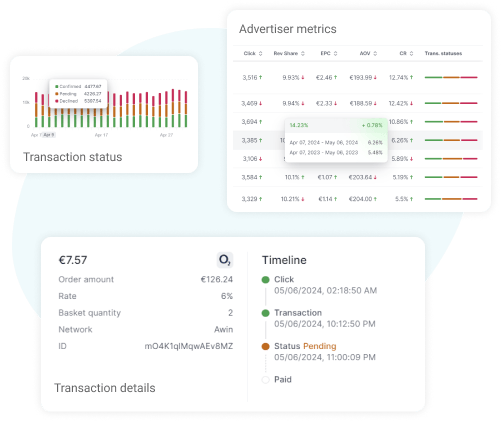This screenshot has height=422, width=501.
Task: Select the highlighted row with 3,385 clicks
Action: 358,140
